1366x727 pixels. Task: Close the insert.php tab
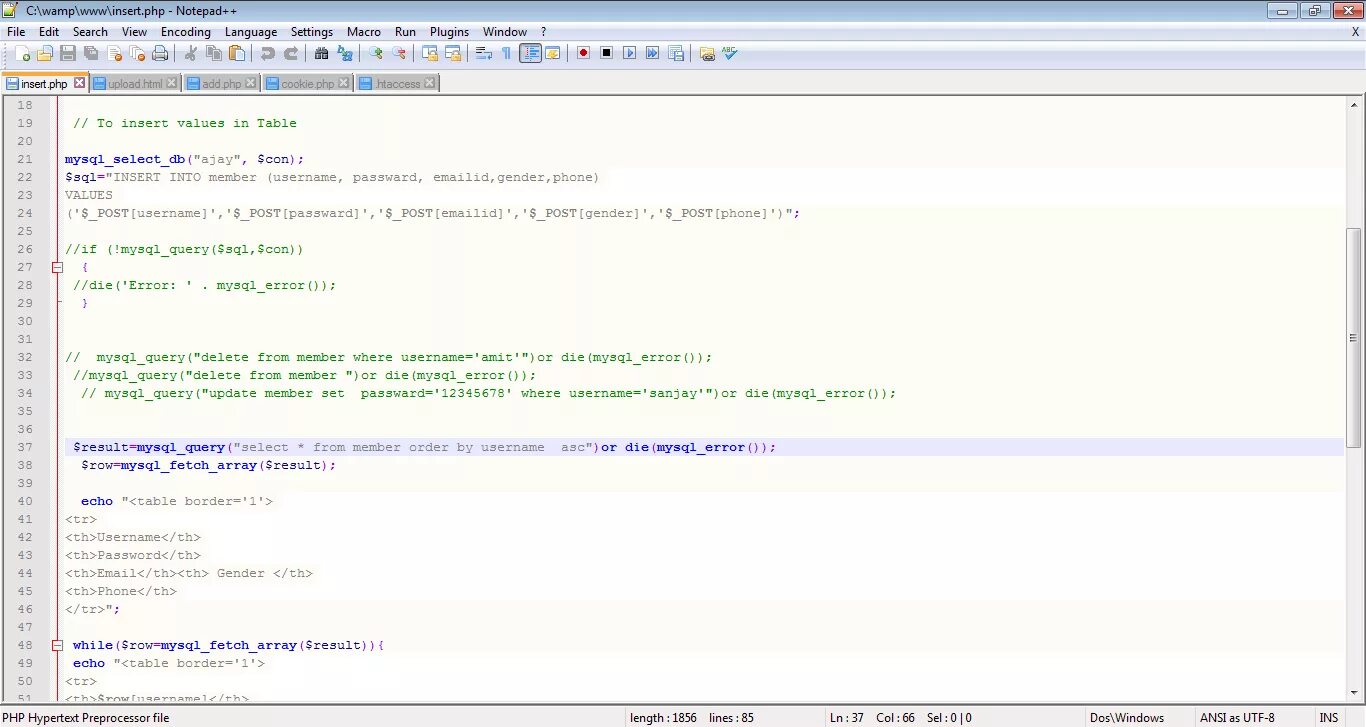click(x=79, y=83)
